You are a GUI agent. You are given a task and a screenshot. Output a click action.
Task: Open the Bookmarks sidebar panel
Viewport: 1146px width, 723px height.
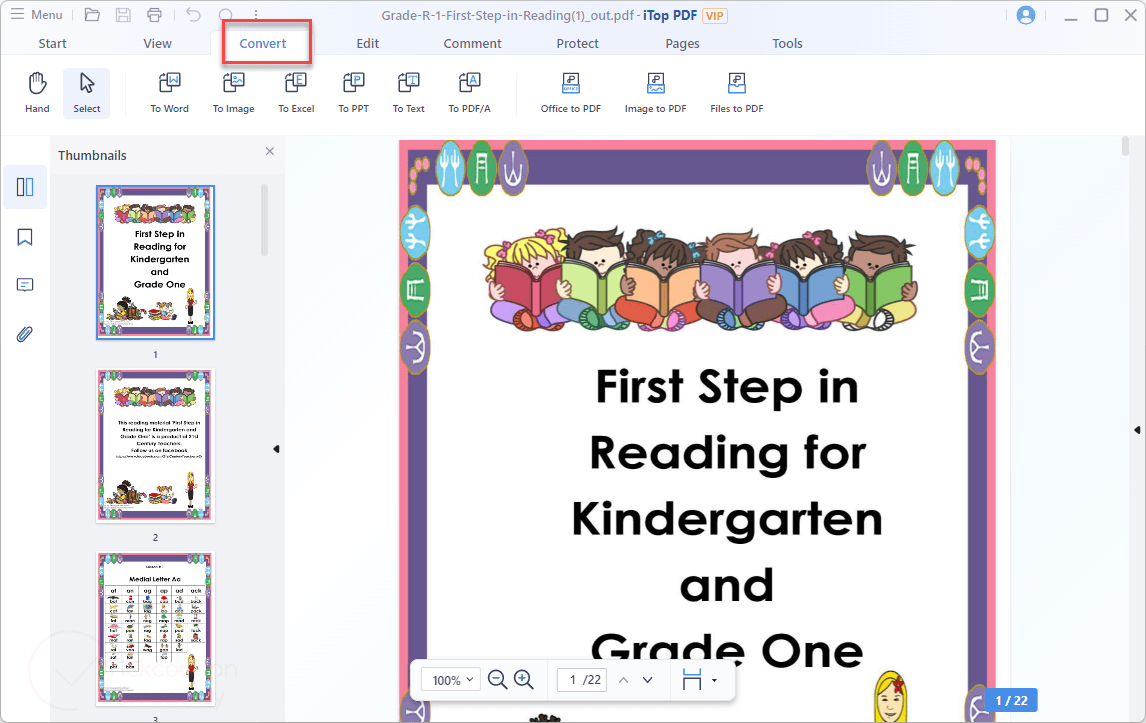click(25, 237)
